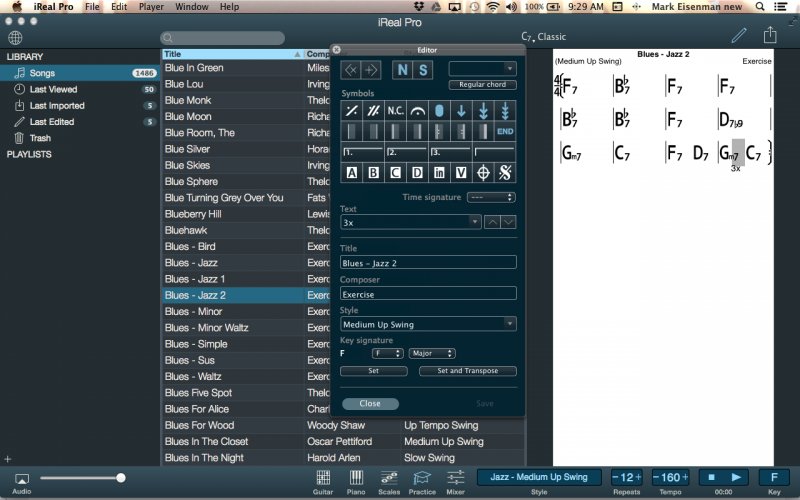Viewport: 800px width, 500px height.
Task: Toggle the Regular chord button
Action: pos(483,85)
